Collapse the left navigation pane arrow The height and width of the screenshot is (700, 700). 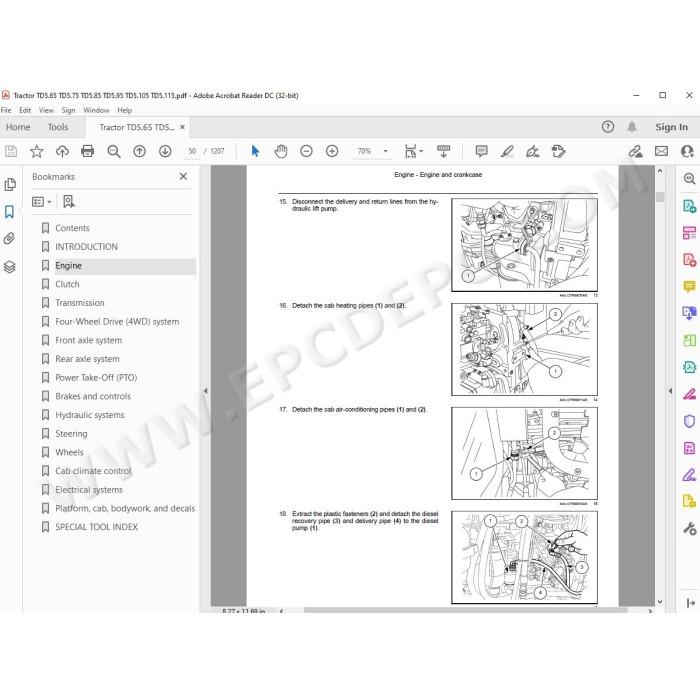pos(205,391)
